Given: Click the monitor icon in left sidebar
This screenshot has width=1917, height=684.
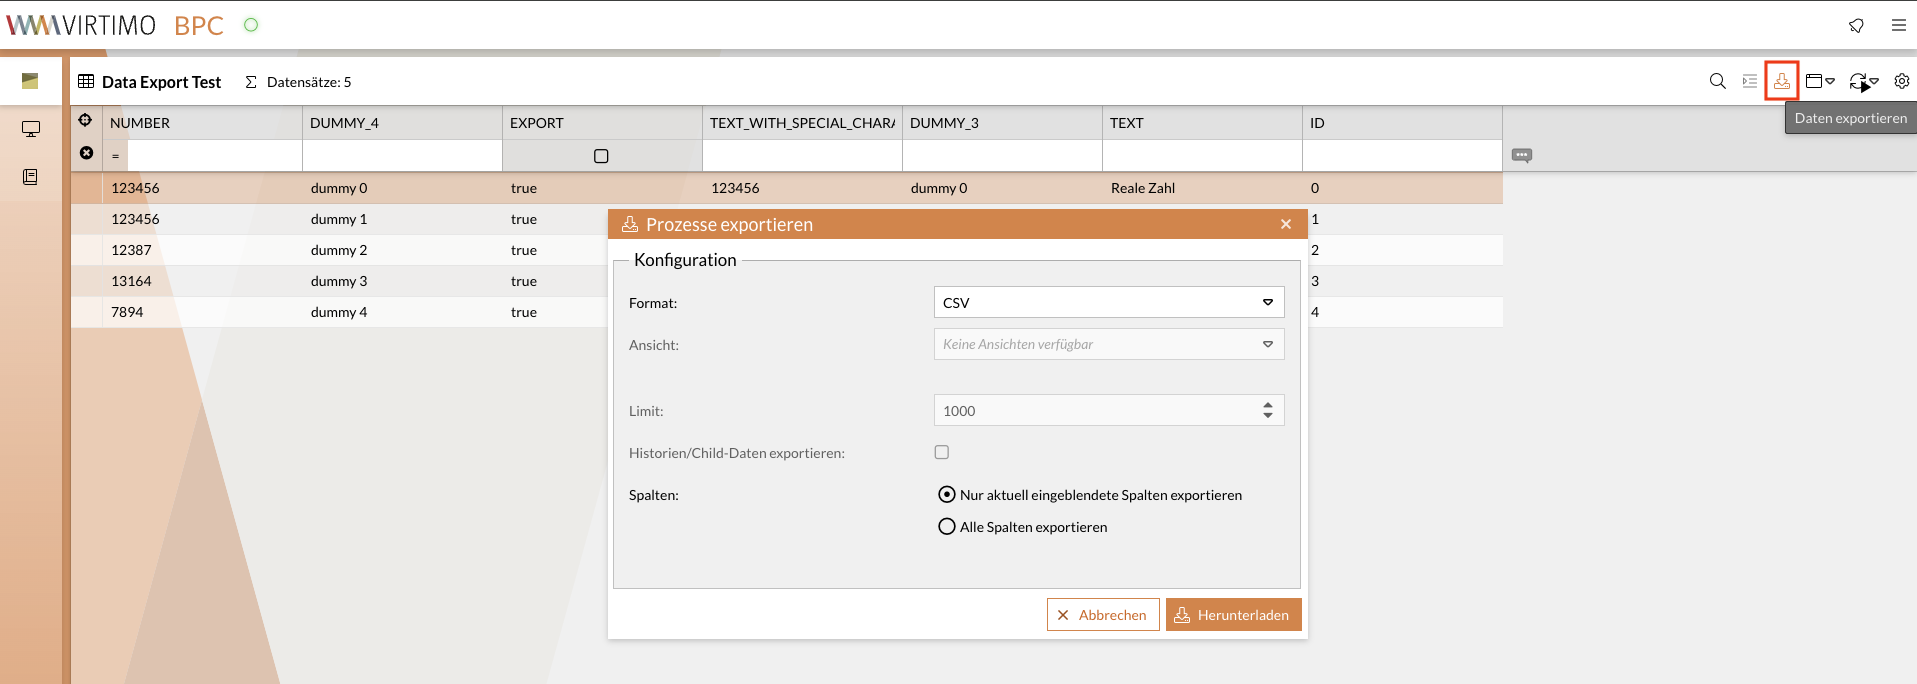Looking at the screenshot, I should pos(31,129).
